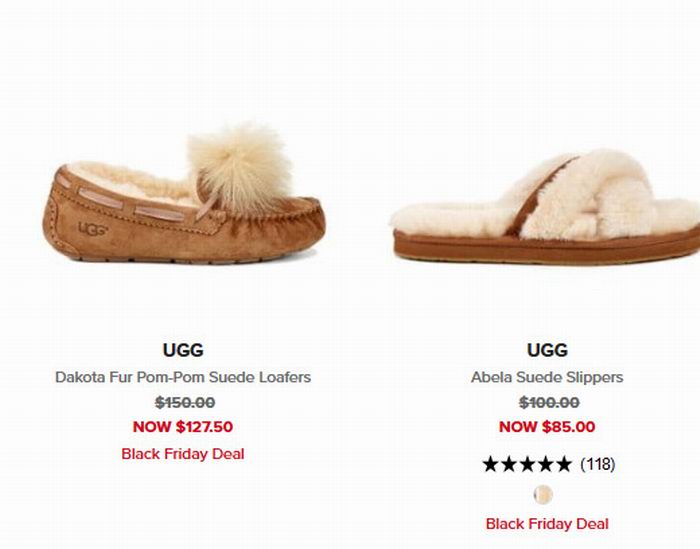Click the fur pom-pom on the loafer image
This screenshot has height=549, width=700.
(x=240, y=167)
